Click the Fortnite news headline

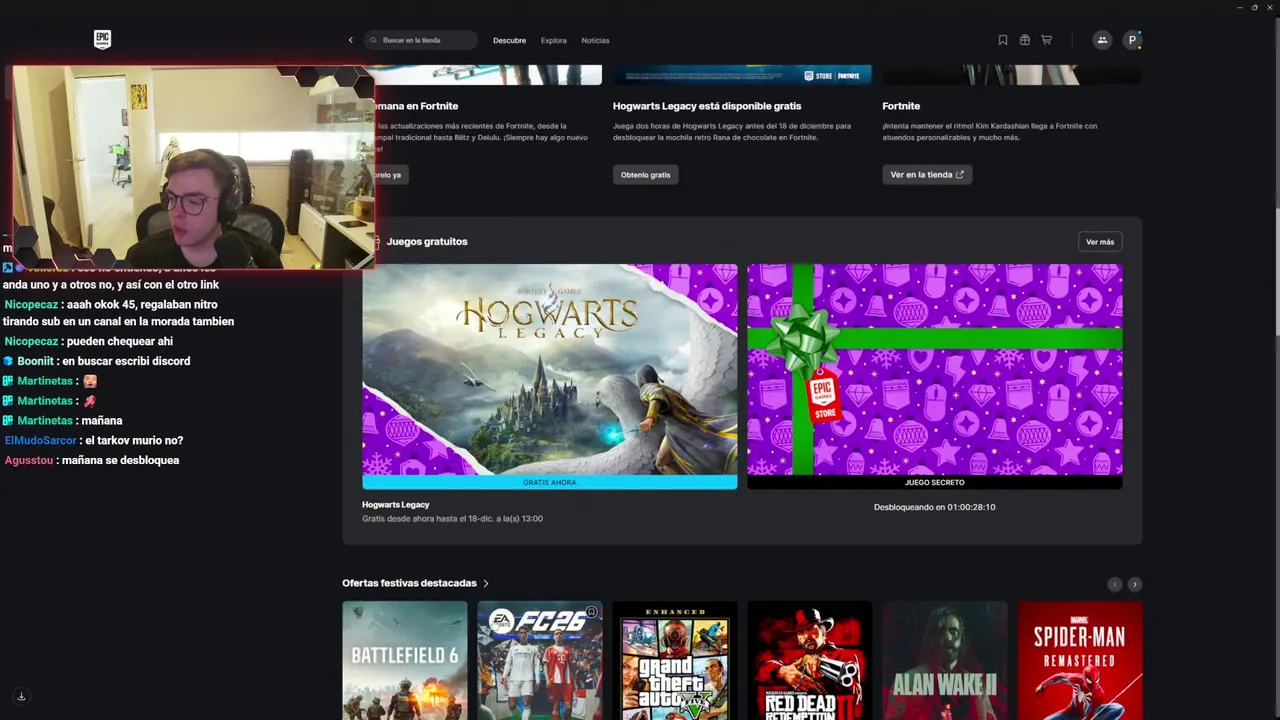click(x=901, y=106)
